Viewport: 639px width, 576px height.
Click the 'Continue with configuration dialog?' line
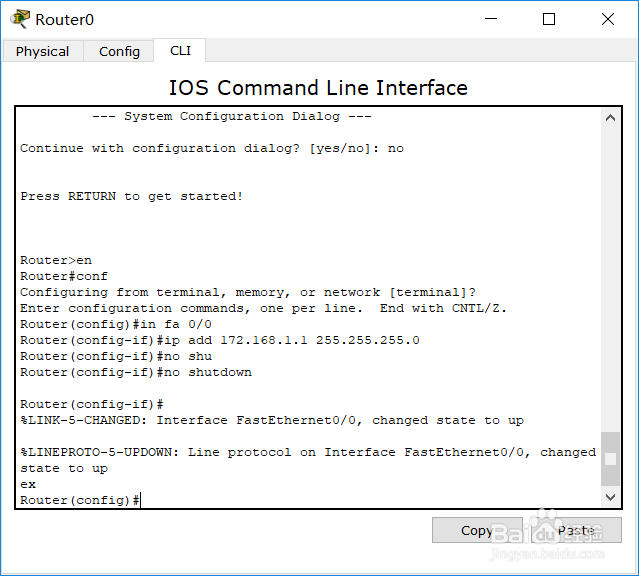[212, 148]
